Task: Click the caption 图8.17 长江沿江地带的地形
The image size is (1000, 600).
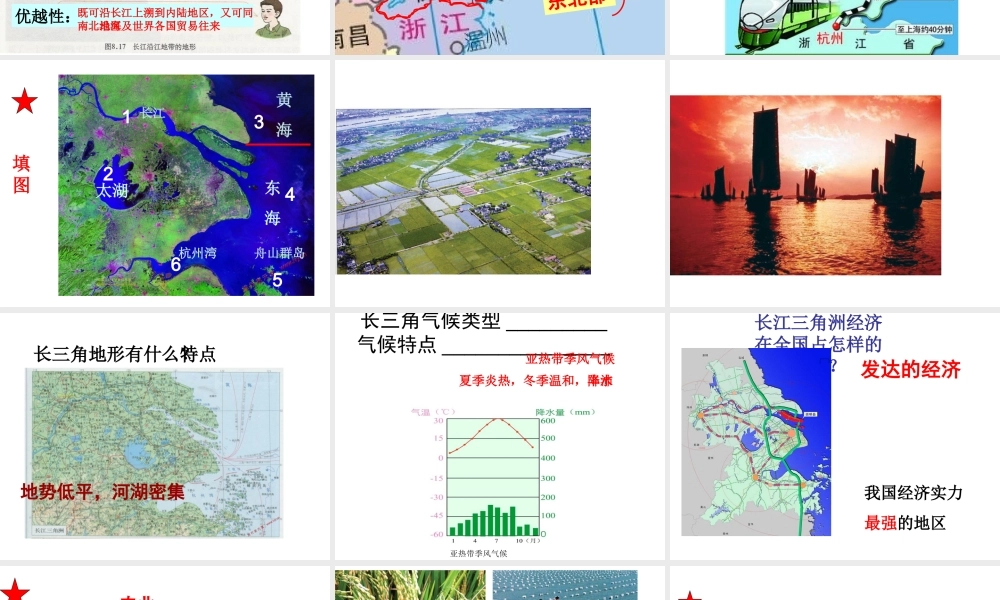Action: [151, 47]
